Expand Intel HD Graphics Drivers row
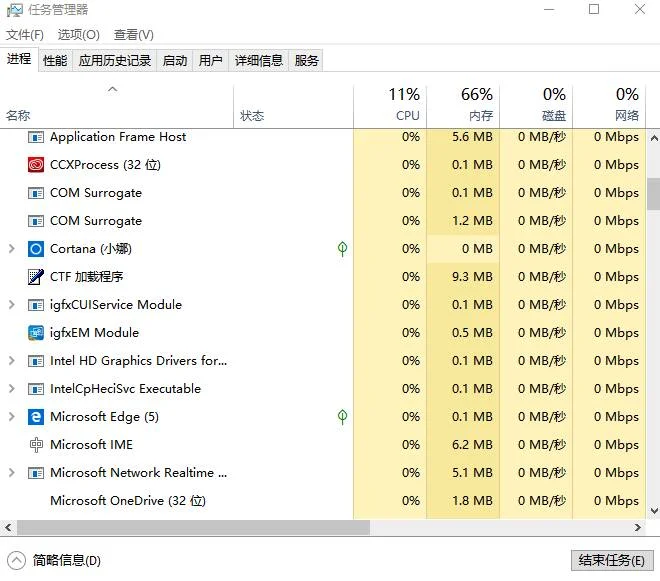660x581 pixels. pos(12,361)
